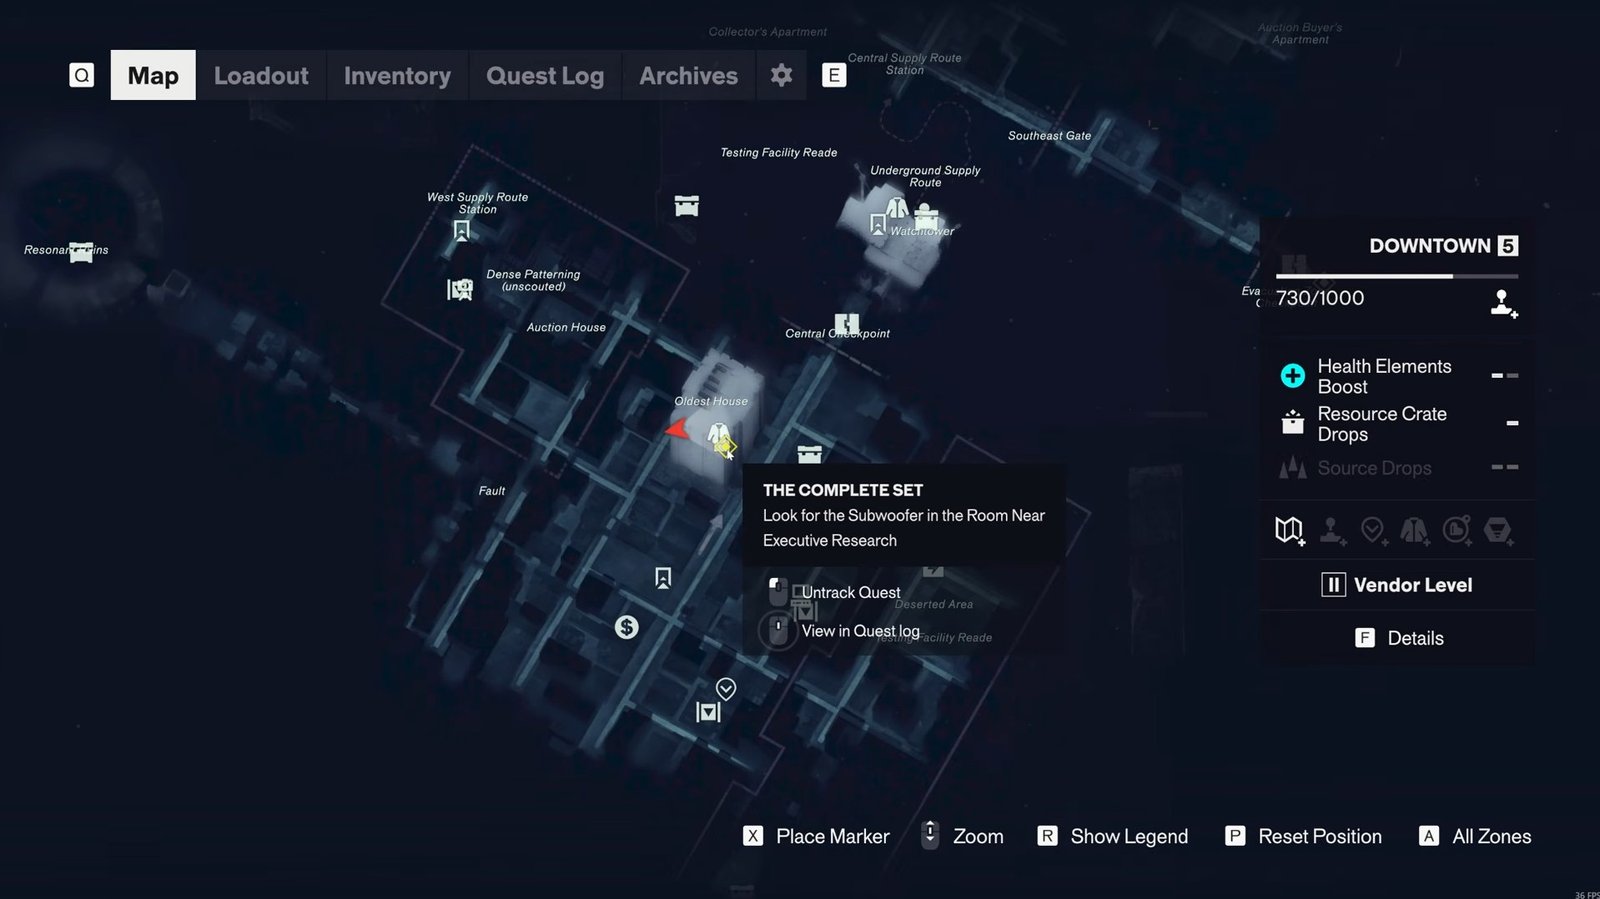The image size is (1600, 899).
Task: Click the "Southeast Gate" map label
Action: click(1049, 136)
